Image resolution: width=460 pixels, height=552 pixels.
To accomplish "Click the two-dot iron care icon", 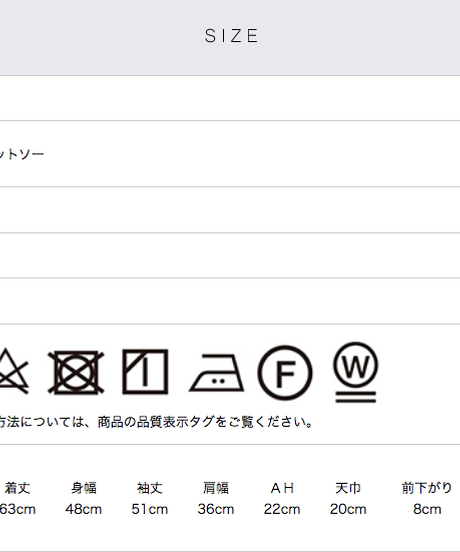I will 216,373.
